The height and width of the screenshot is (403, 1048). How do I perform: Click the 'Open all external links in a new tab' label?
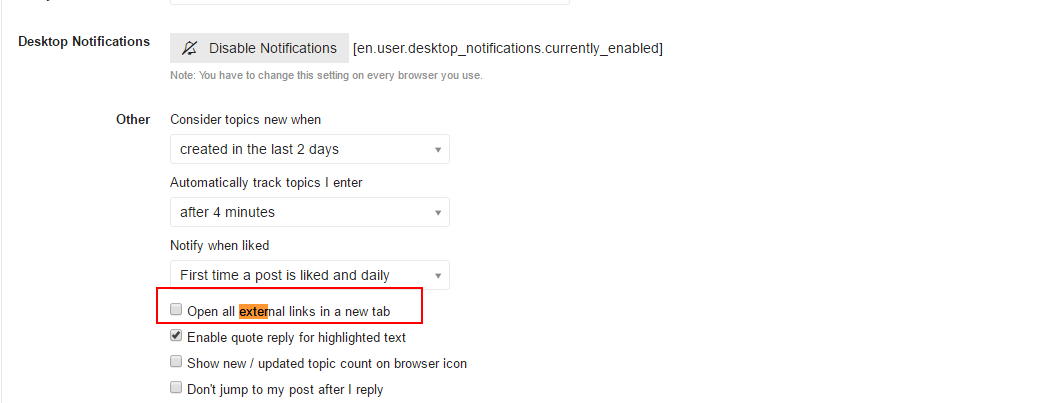tap(288, 311)
